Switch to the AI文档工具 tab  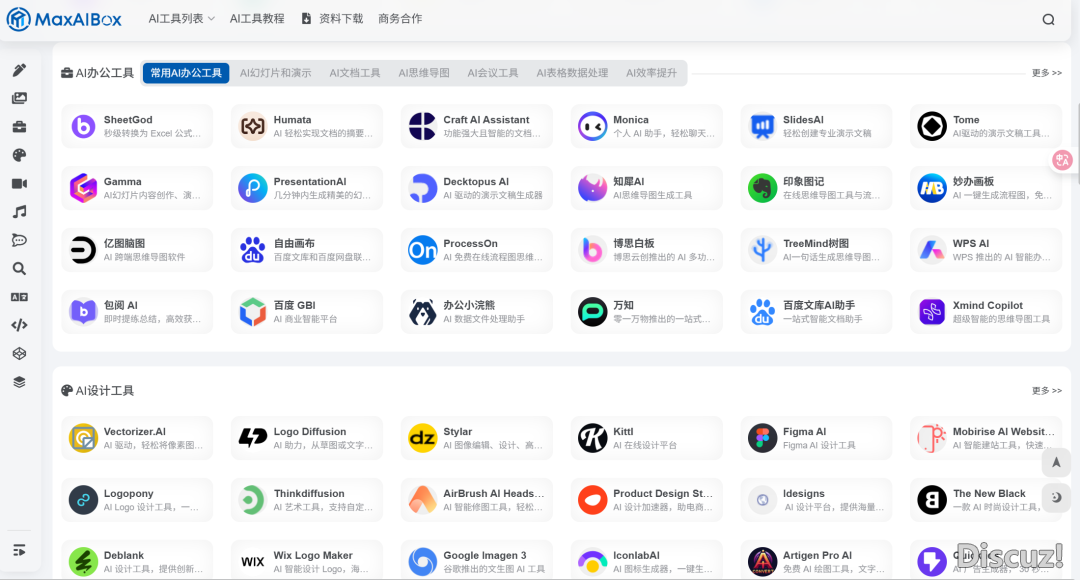[x=355, y=73]
